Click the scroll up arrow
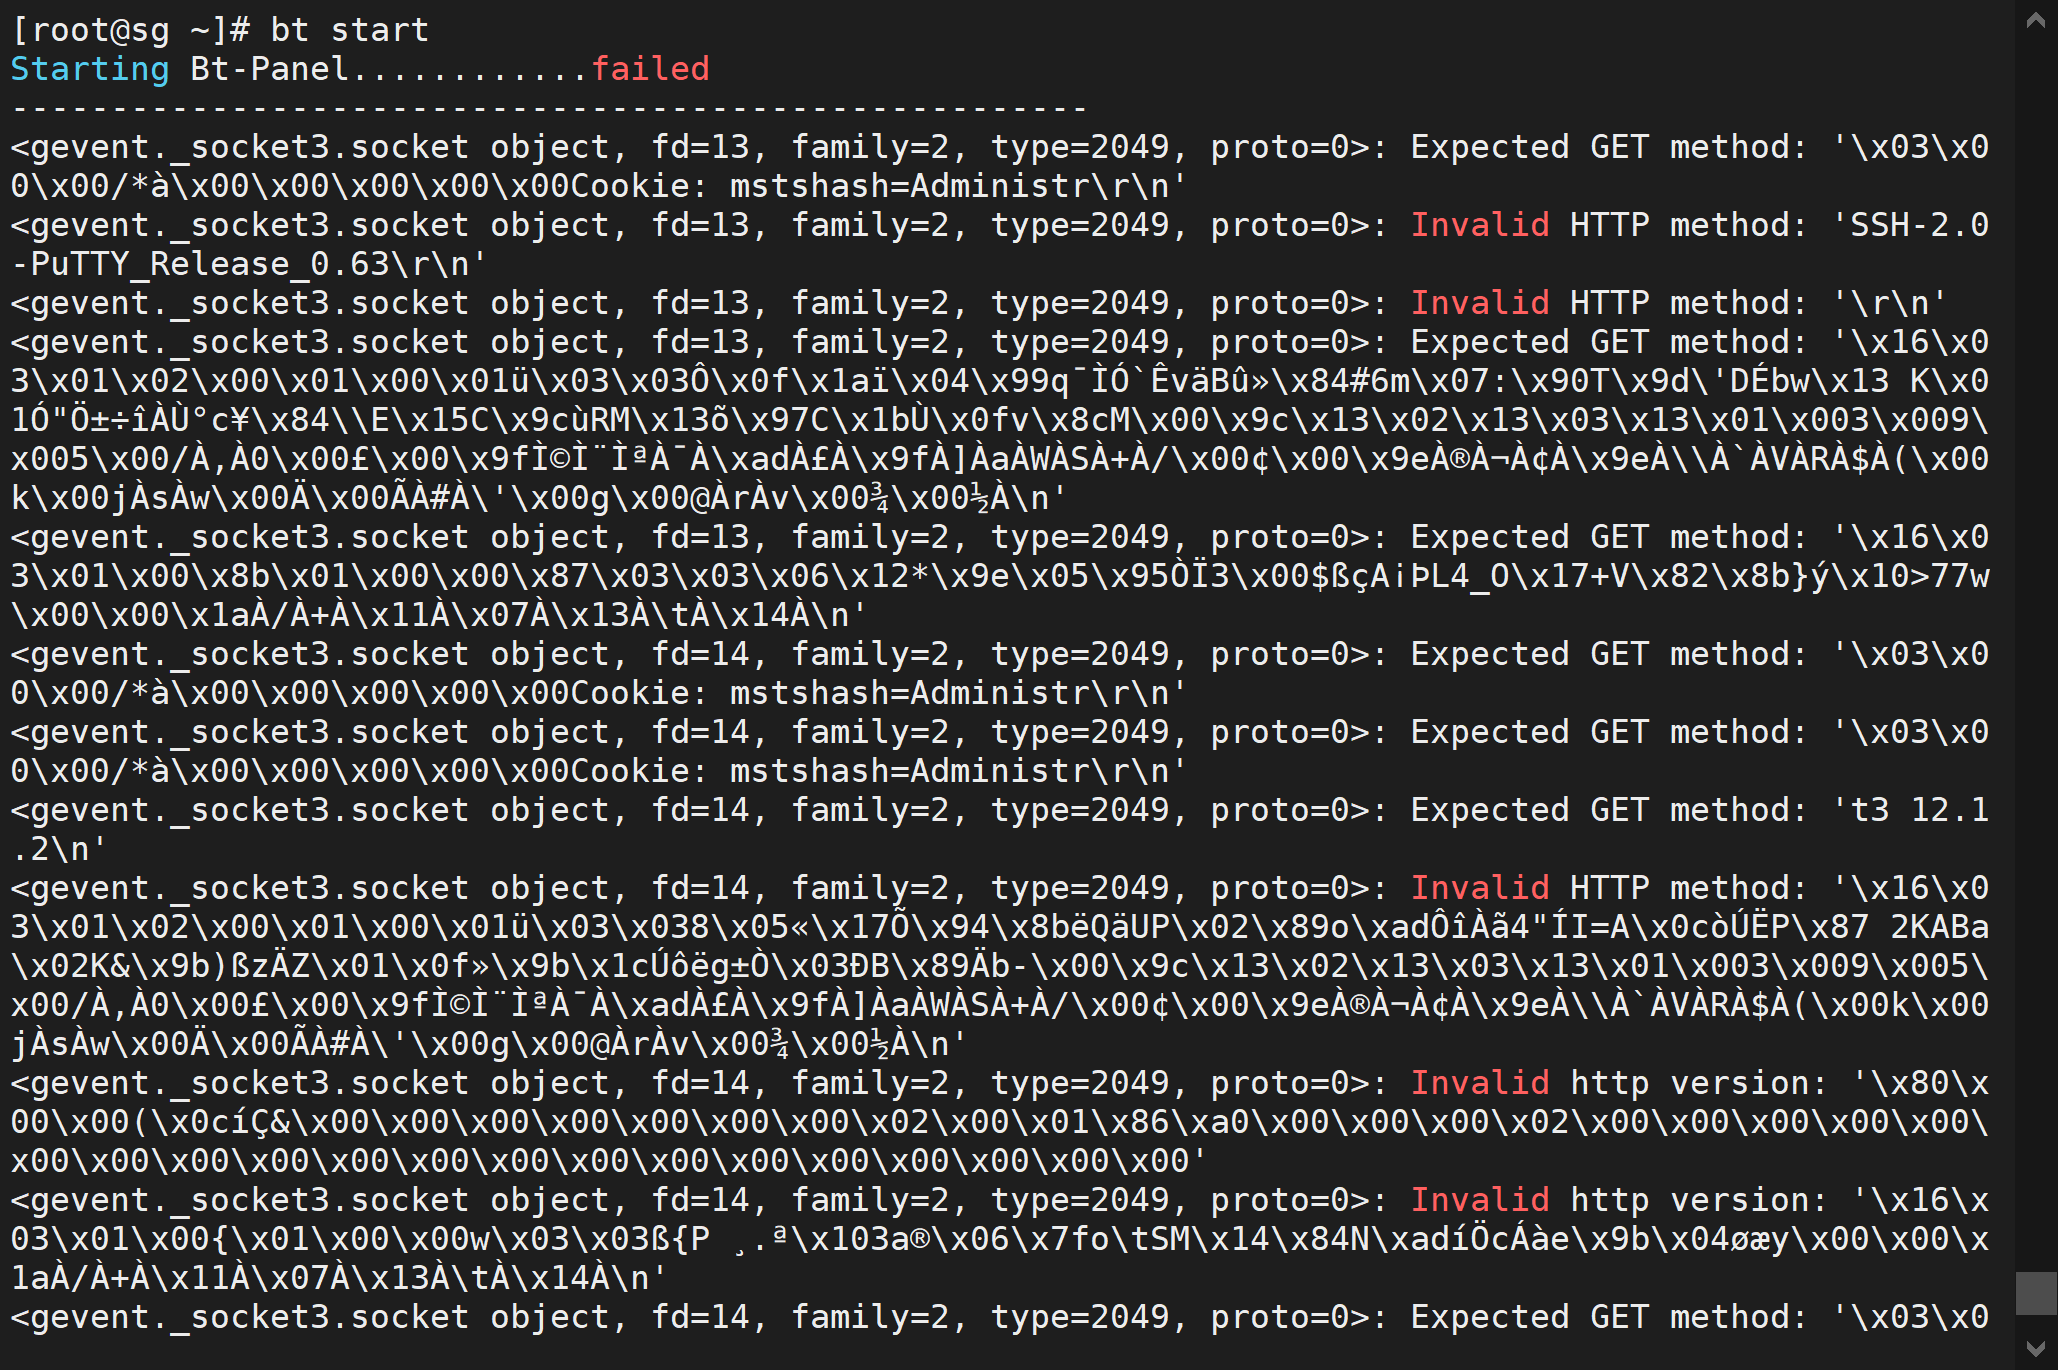This screenshot has width=2058, height=1370. [x=2035, y=20]
